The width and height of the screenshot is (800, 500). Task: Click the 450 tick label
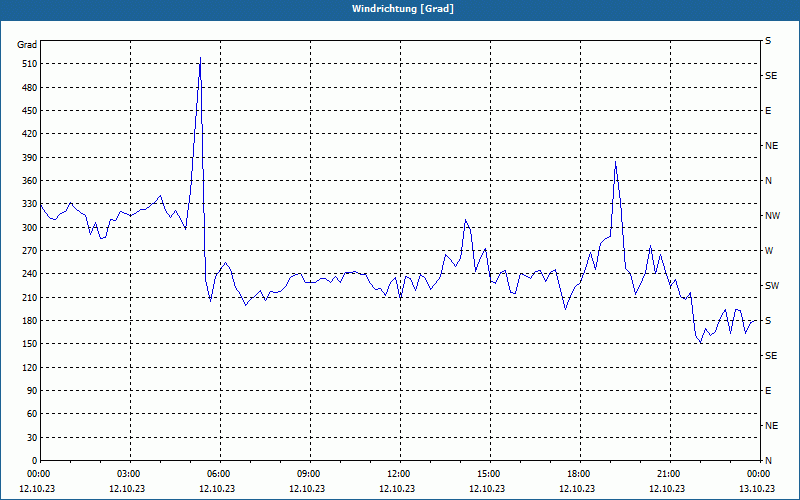[29, 111]
